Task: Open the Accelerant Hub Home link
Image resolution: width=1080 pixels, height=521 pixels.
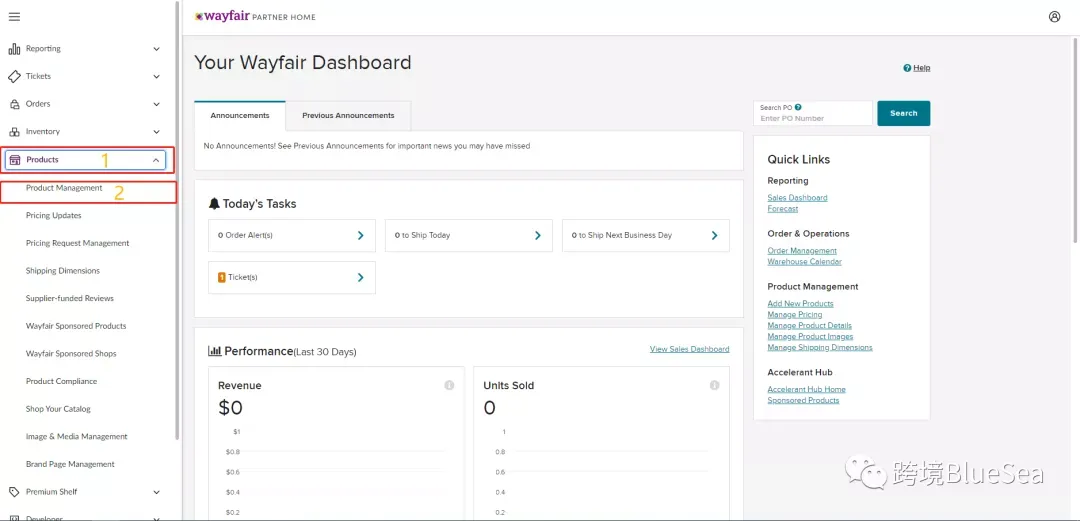Action: tap(807, 389)
